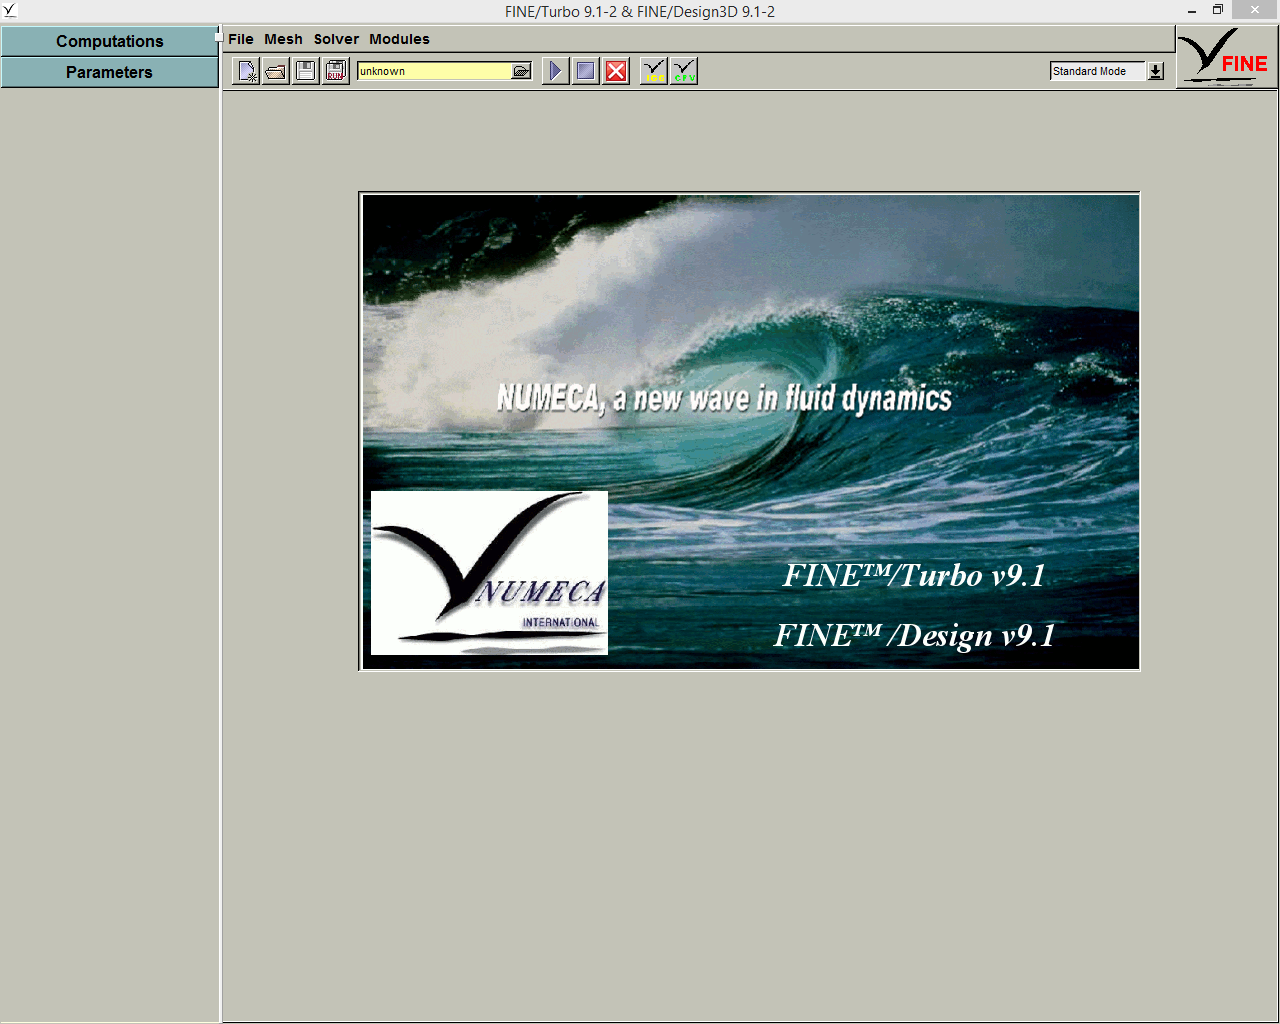Launch IGG mesh generator icon
The width and height of the screenshot is (1280, 1024).
[654, 71]
